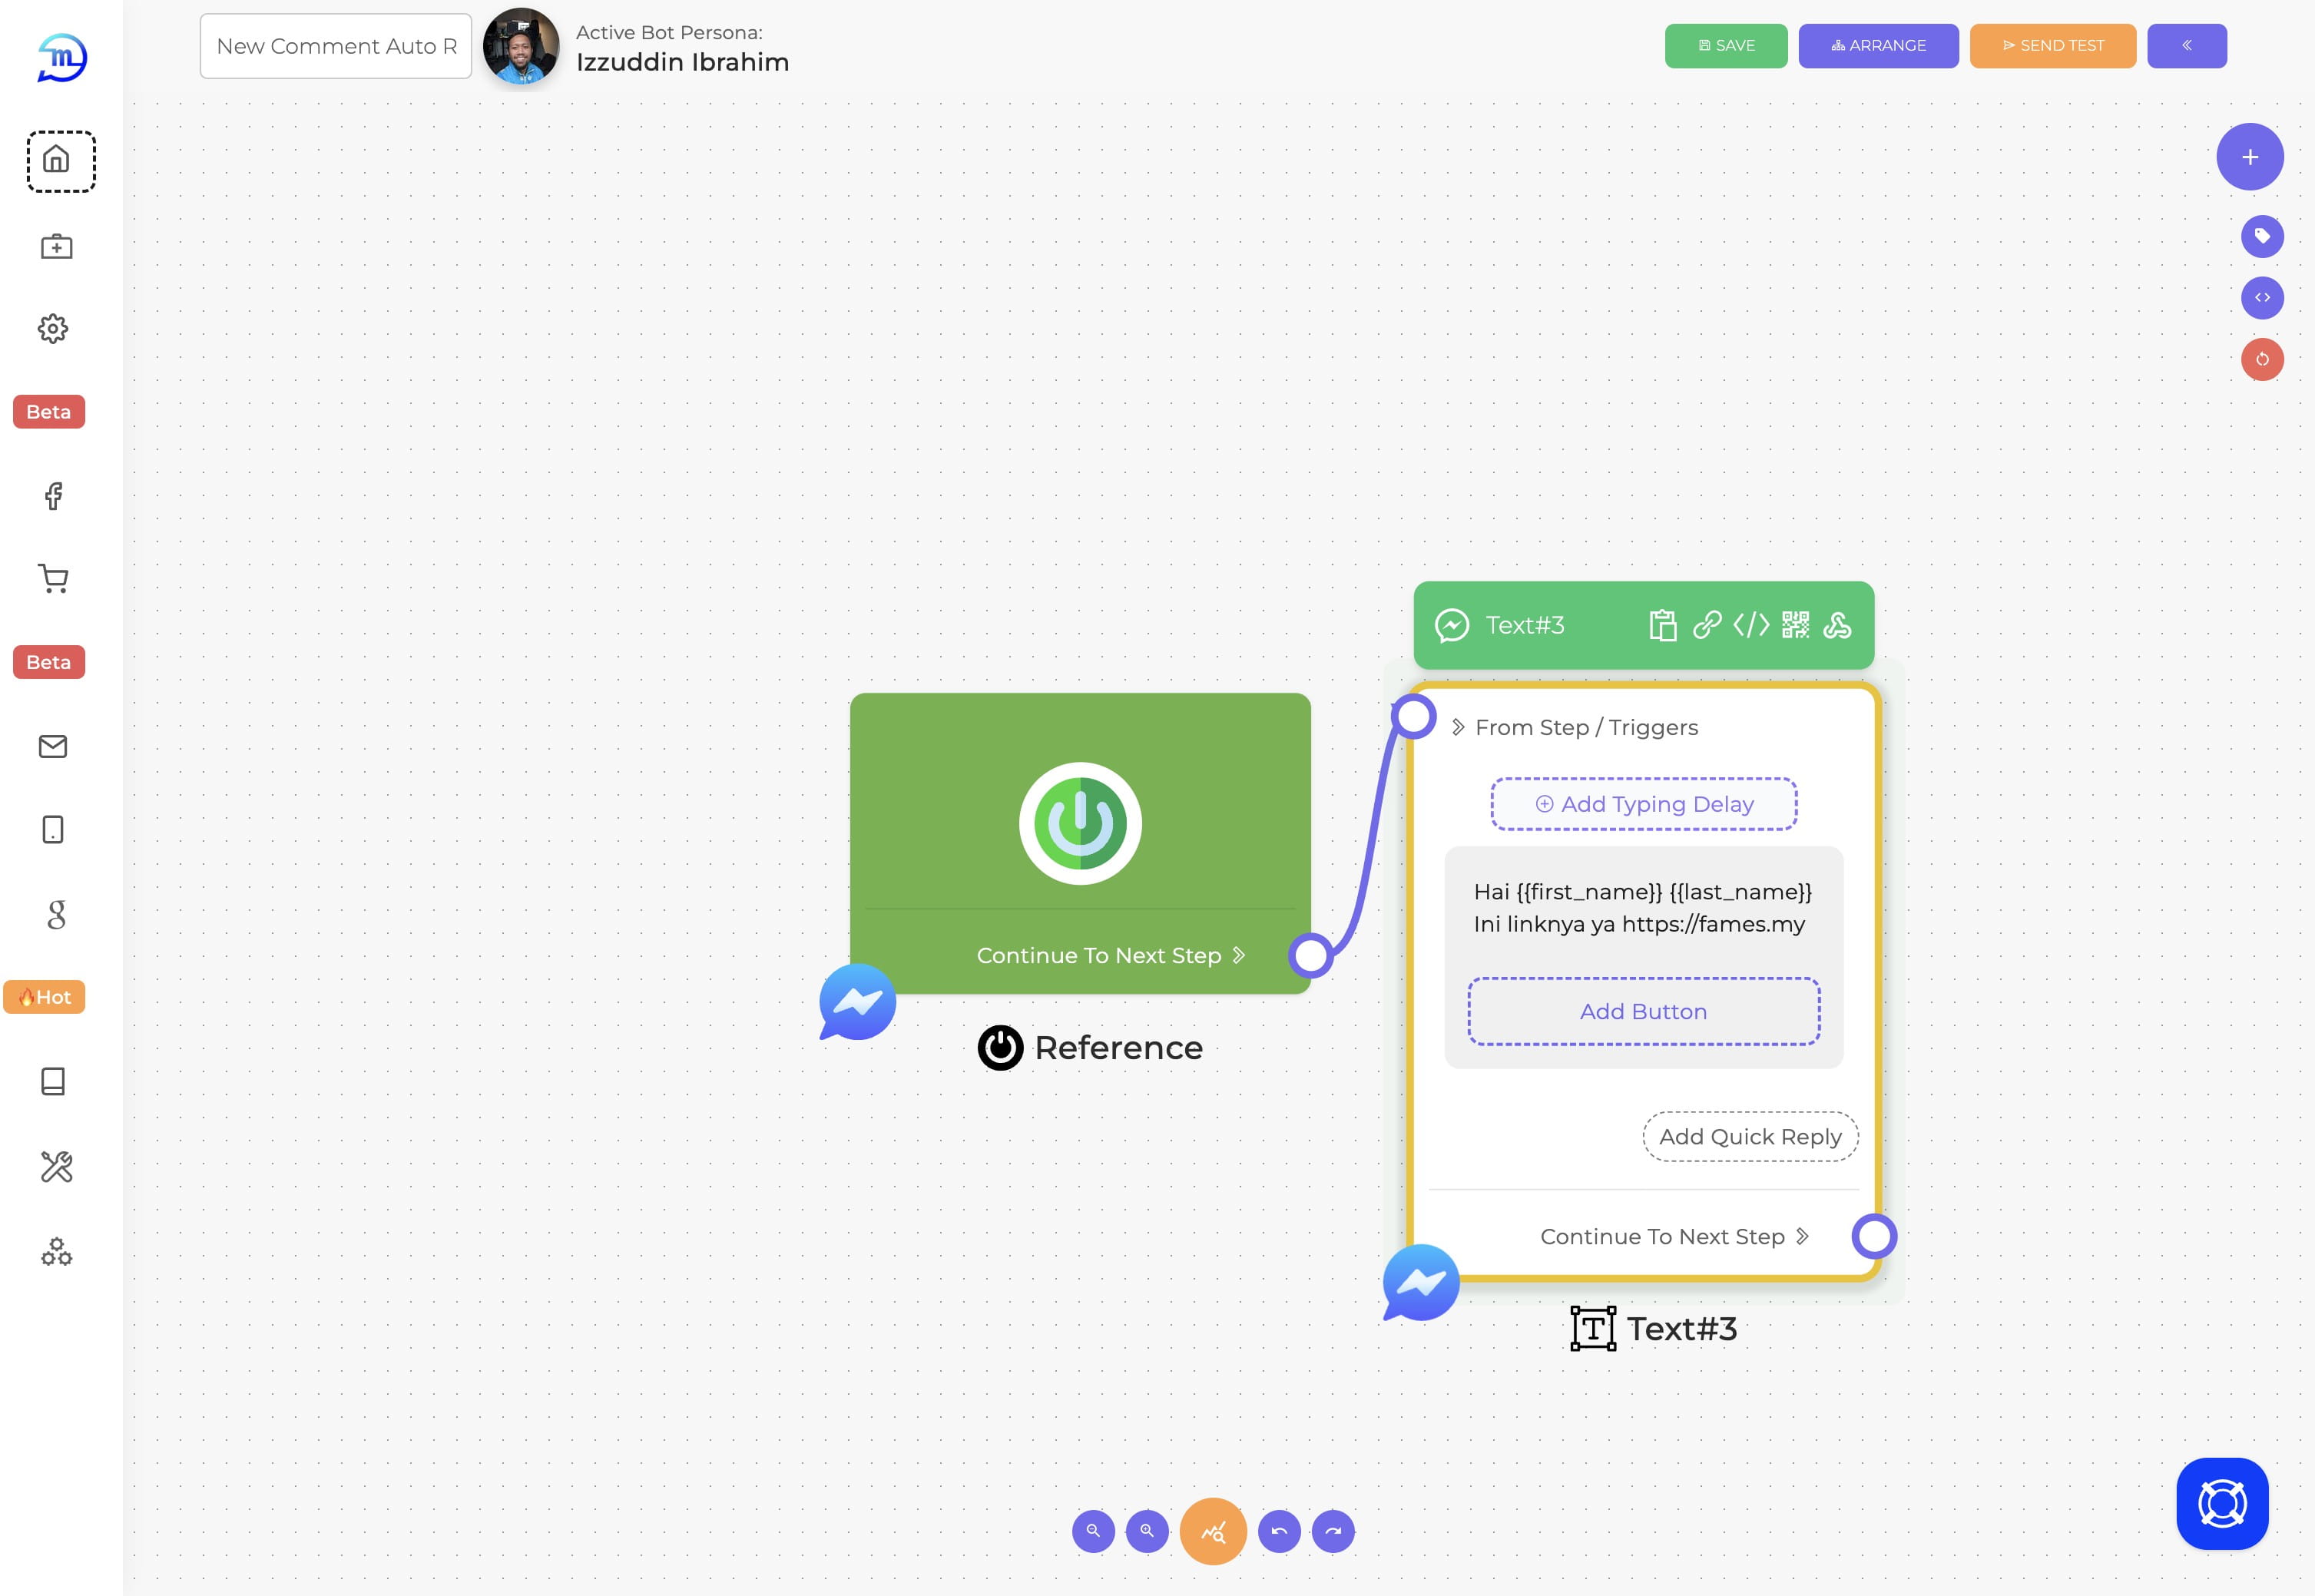2315x1596 pixels.
Task: Click Add Typing Delay toggle button
Action: (1644, 803)
